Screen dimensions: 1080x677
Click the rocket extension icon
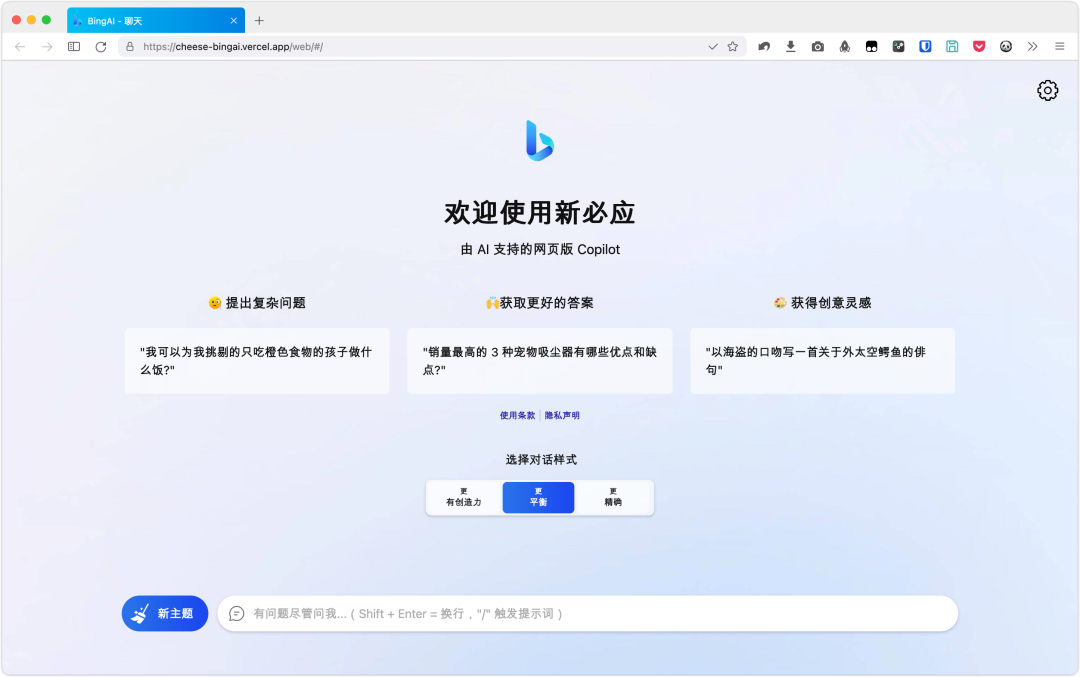pos(844,47)
